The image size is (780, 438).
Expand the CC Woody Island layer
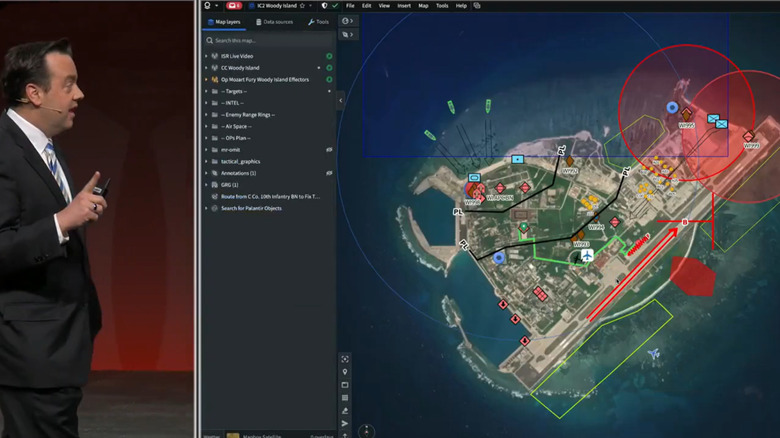[206, 68]
